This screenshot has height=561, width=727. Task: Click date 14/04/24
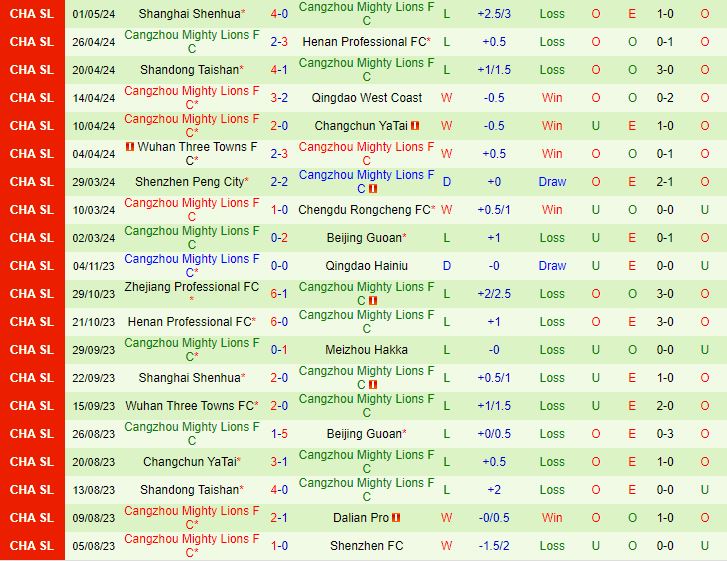click(94, 98)
